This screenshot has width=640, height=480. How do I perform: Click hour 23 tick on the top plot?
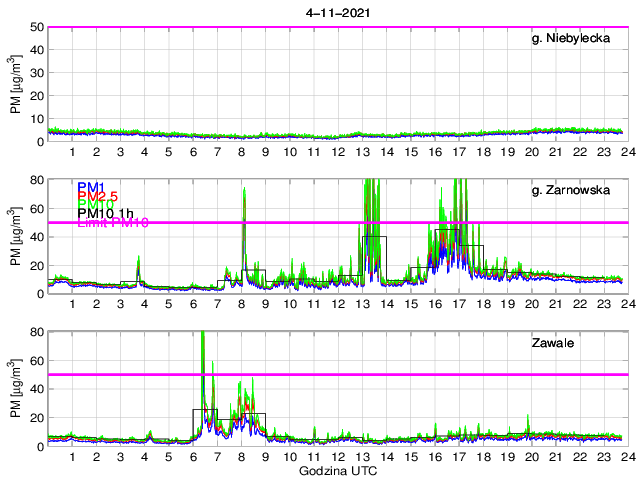point(604,152)
